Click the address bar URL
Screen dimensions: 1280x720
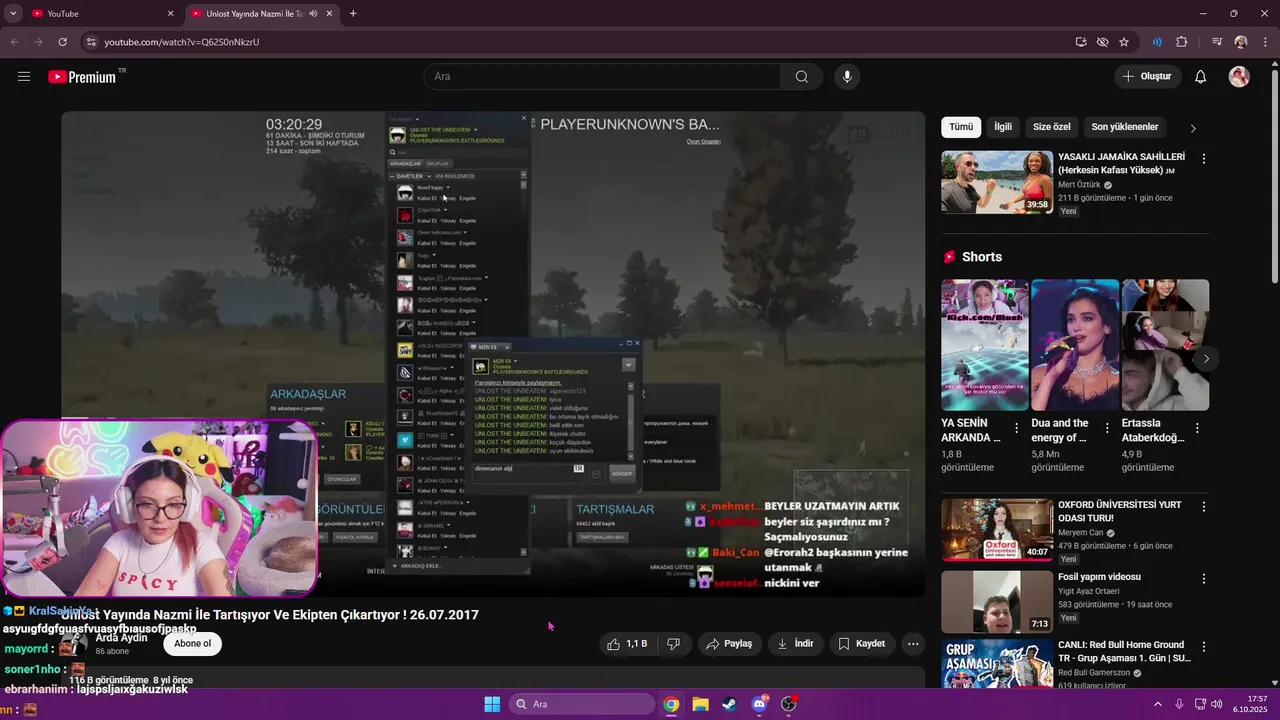(182, 42)
